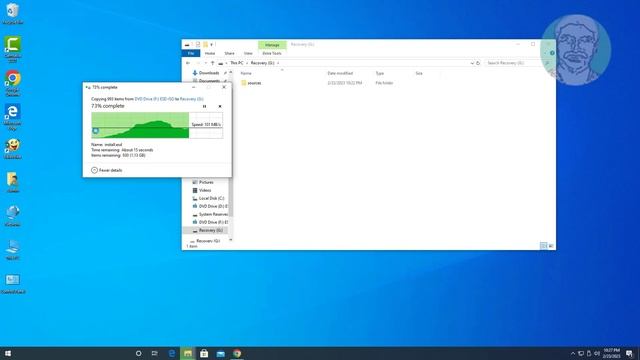Click the New folder quick access icon
Screen dimensions: 640x360
point(205,44)
